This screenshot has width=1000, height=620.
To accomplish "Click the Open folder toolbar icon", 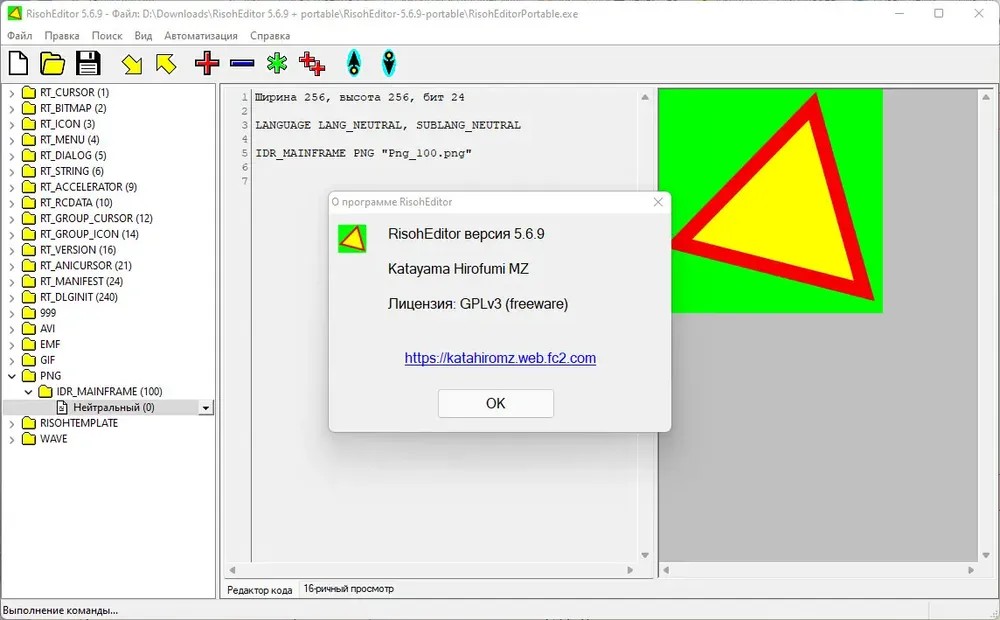I will (x=52, y=63).
